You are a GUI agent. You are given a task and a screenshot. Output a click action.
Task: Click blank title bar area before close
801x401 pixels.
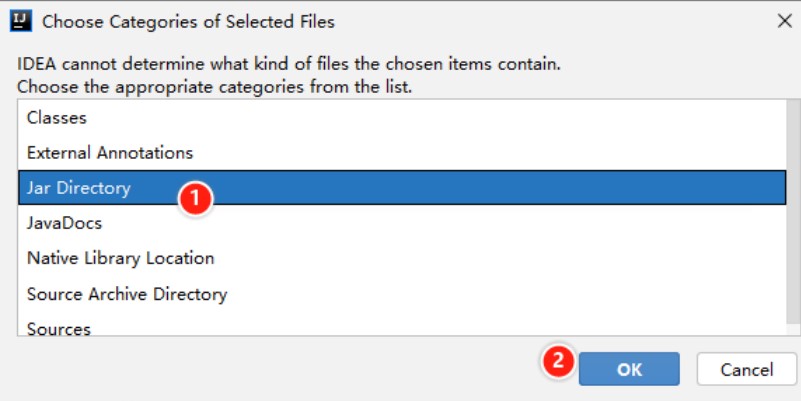[x=552, y=21]
